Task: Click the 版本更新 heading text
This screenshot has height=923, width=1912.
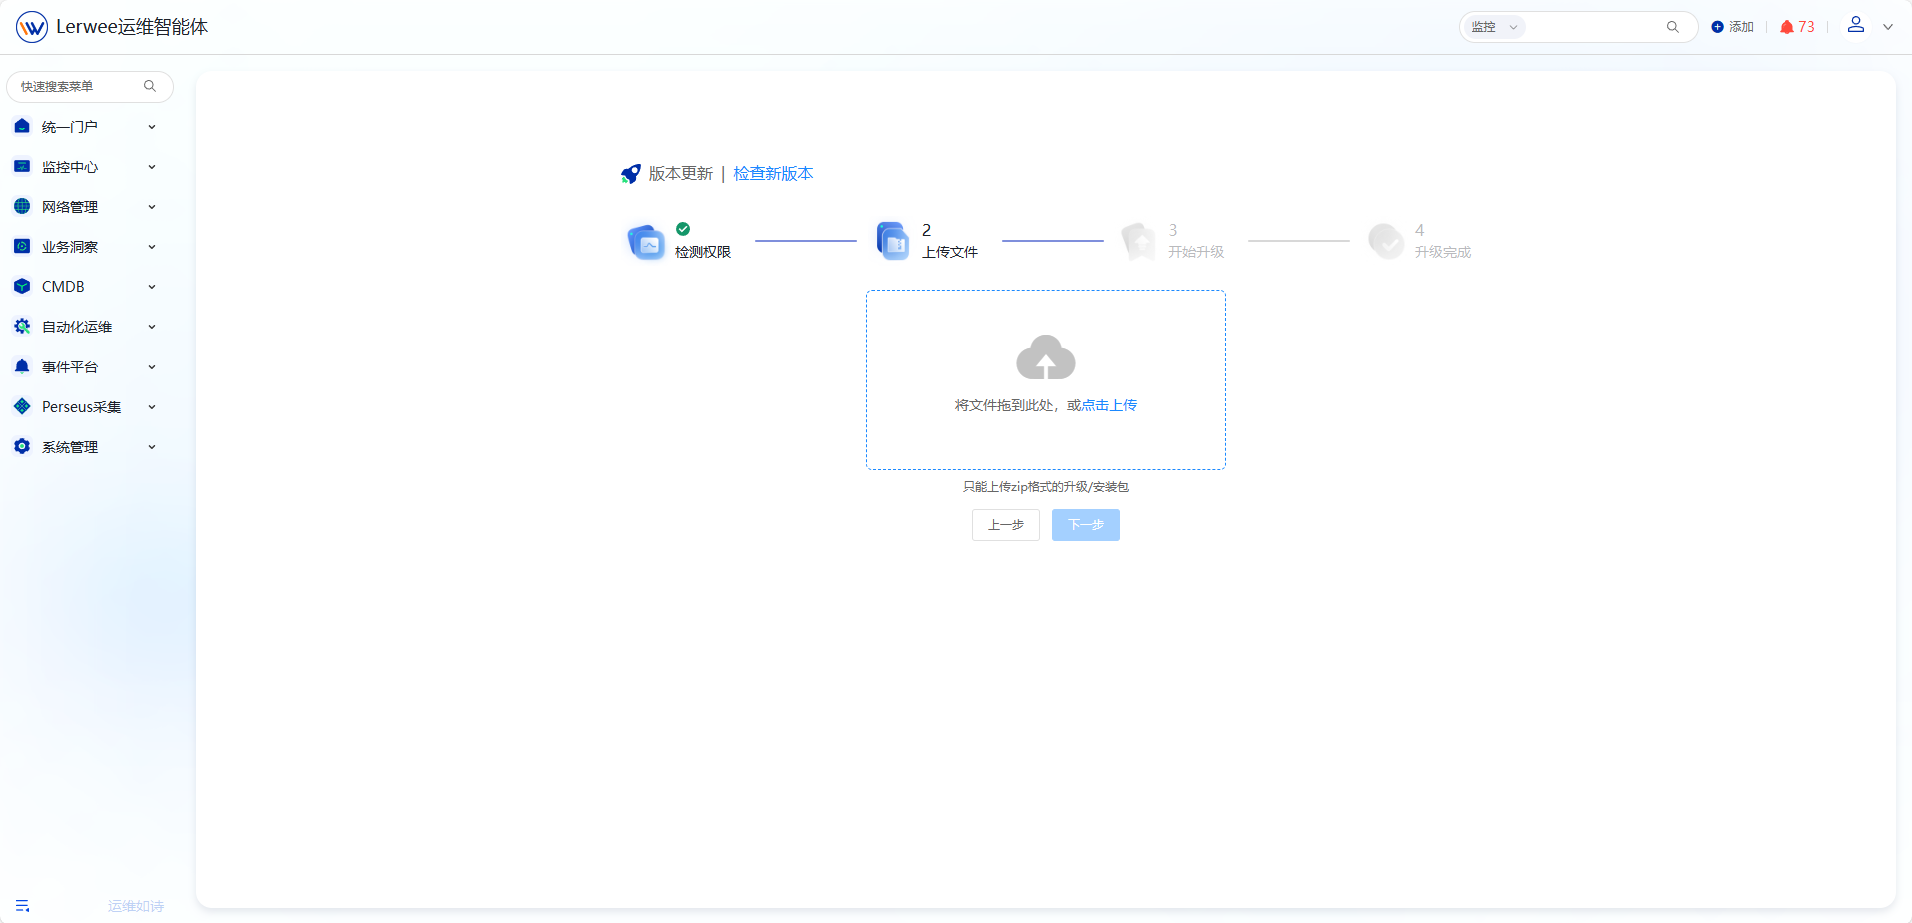Action: click(681, 174)
